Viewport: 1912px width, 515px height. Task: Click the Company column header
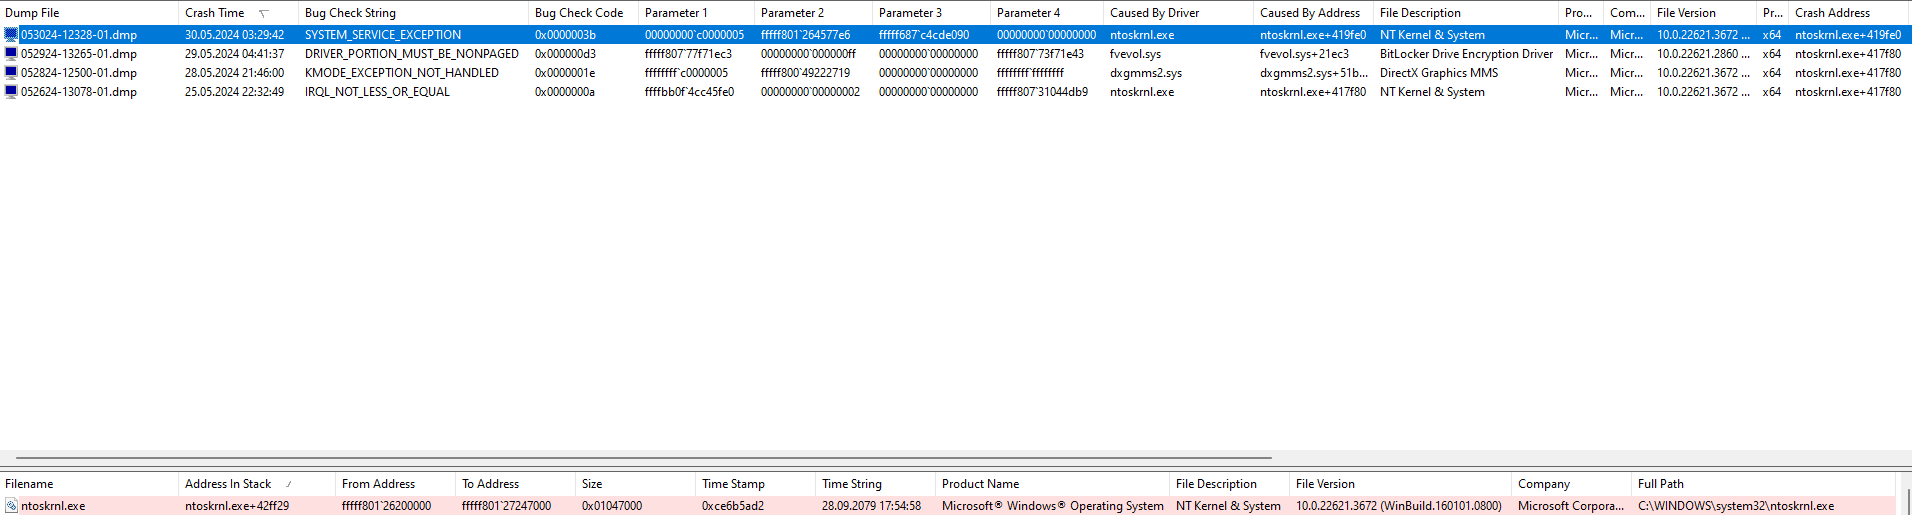(x=1571, y=484)
